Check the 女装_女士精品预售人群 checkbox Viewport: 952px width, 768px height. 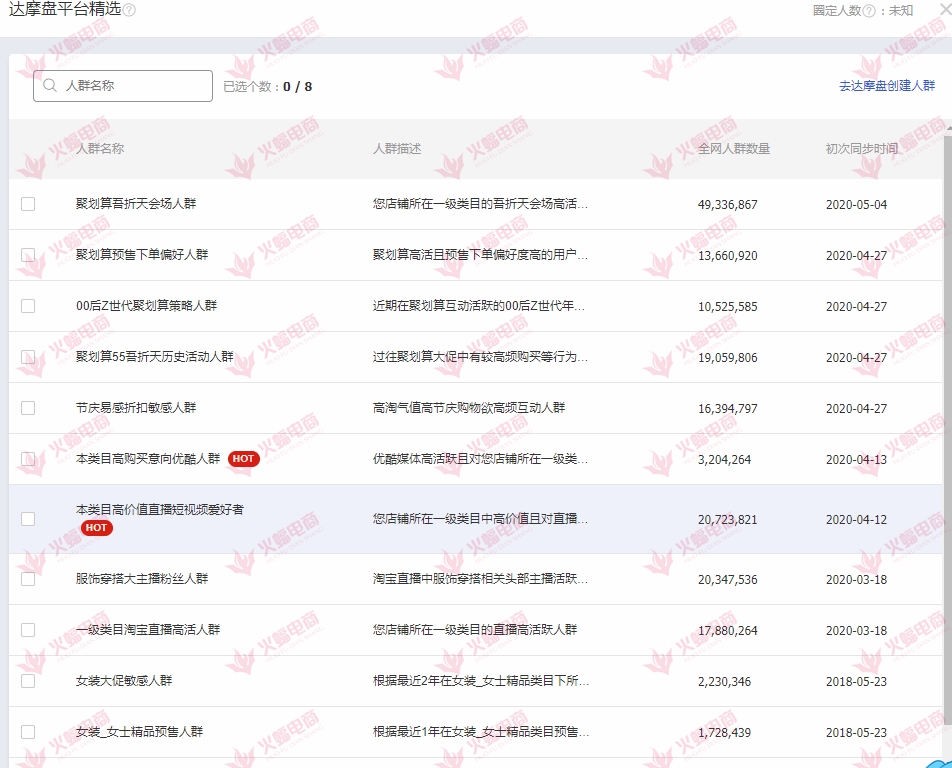tap(28, 732)
